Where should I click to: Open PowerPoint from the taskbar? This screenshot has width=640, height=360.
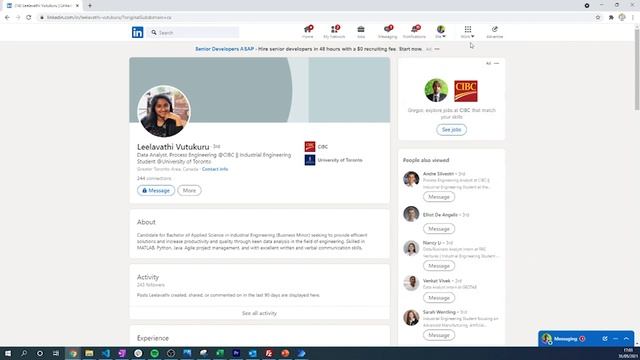tap(285, 353)
